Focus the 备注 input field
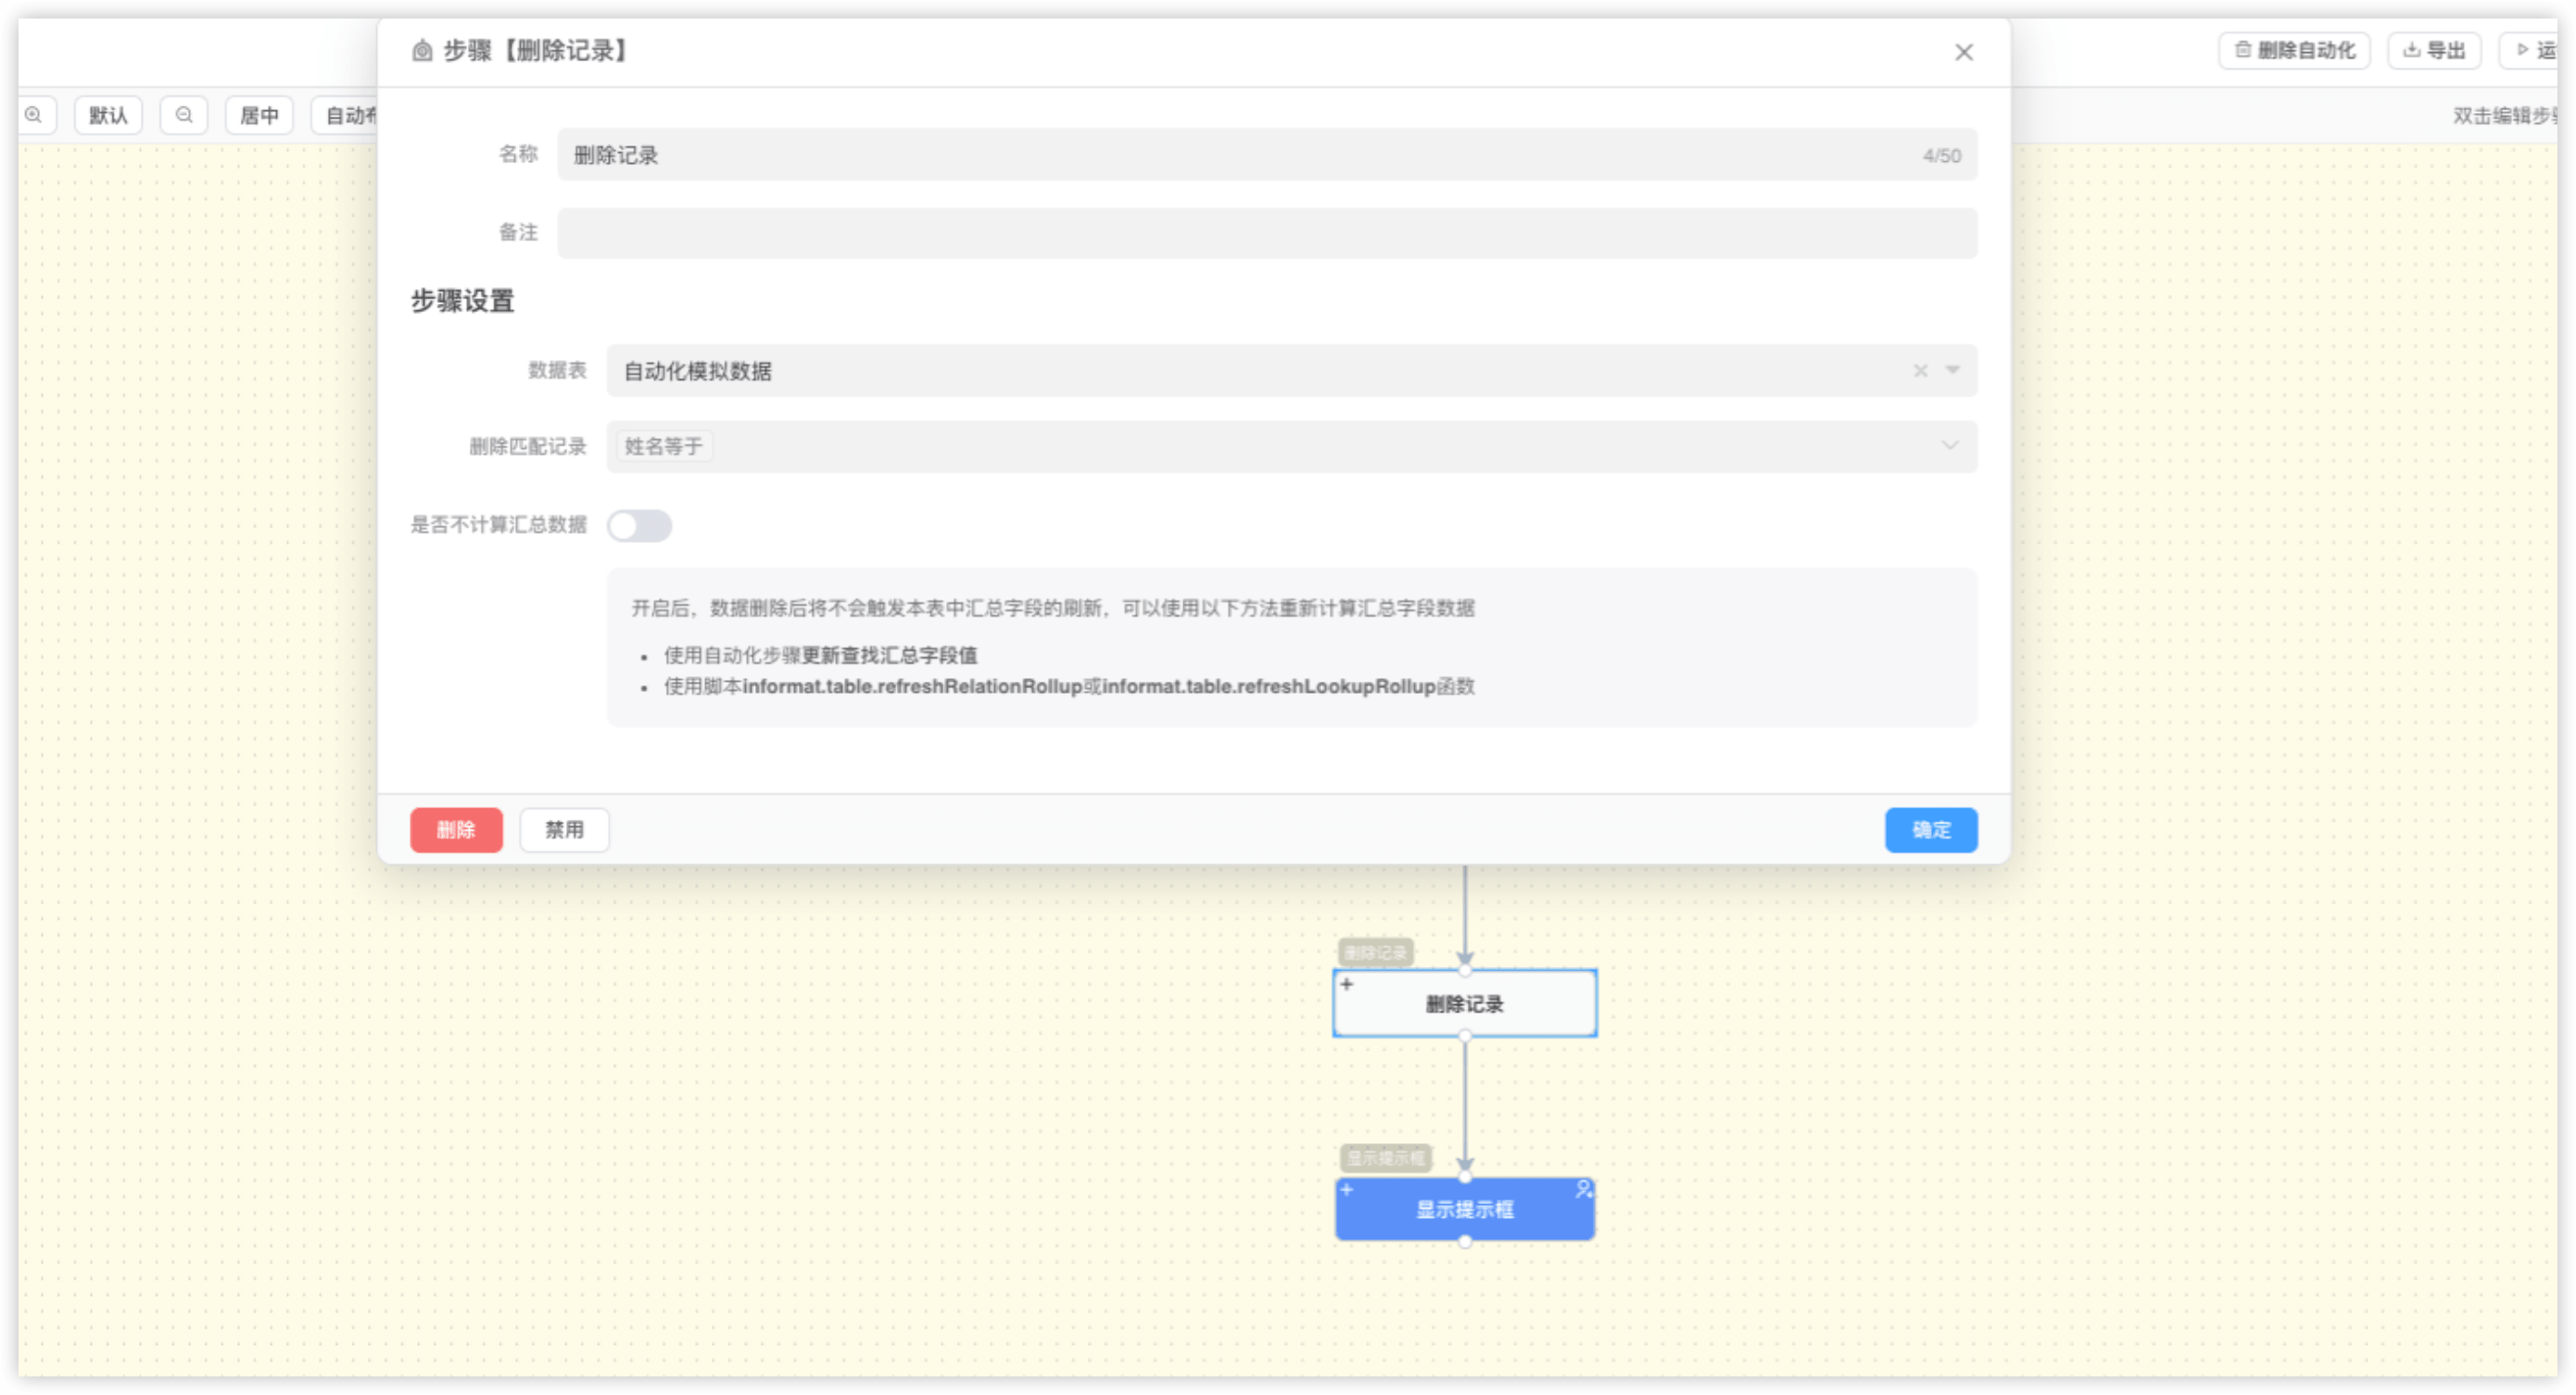 [x=1266, y=233]
